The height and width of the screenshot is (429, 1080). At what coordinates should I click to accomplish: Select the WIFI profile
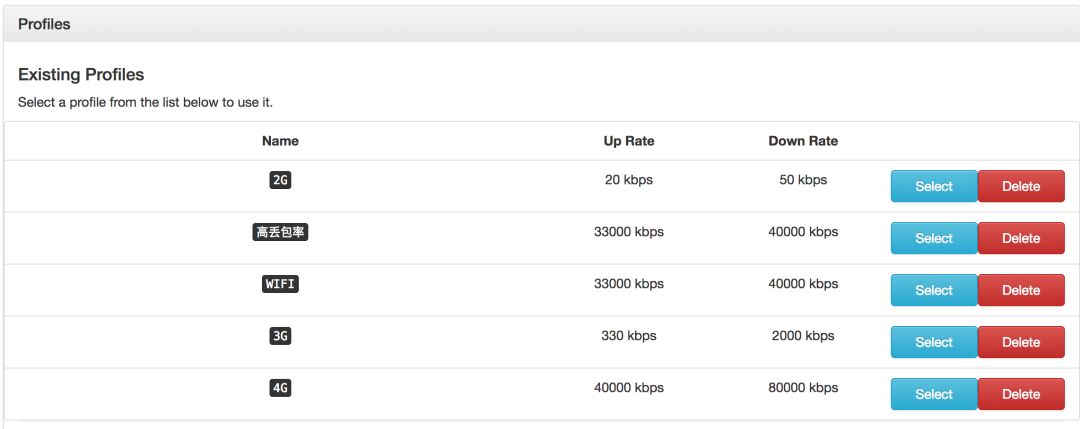click(x=933, y=290)
